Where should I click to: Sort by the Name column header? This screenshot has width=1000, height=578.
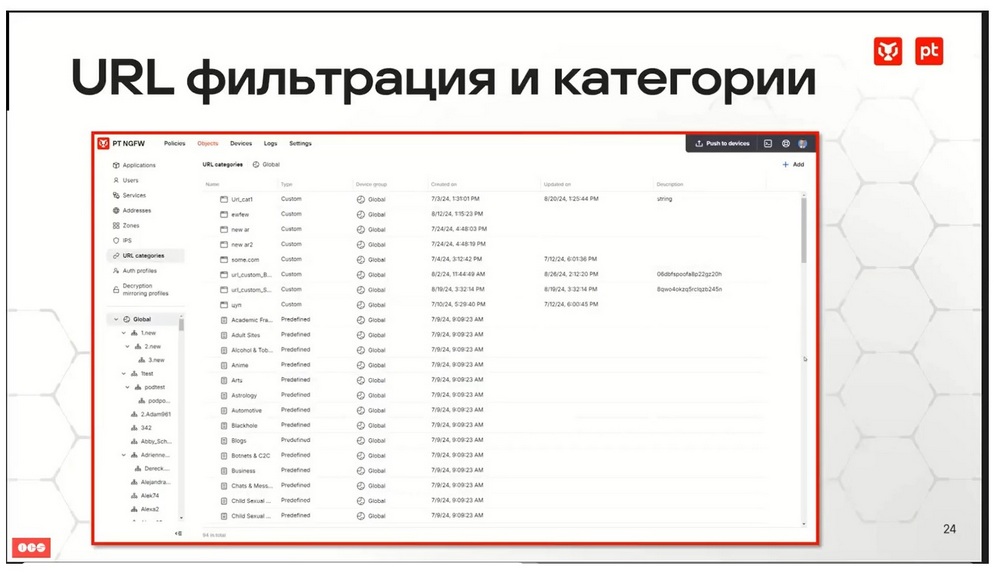(x=212, y=184)
